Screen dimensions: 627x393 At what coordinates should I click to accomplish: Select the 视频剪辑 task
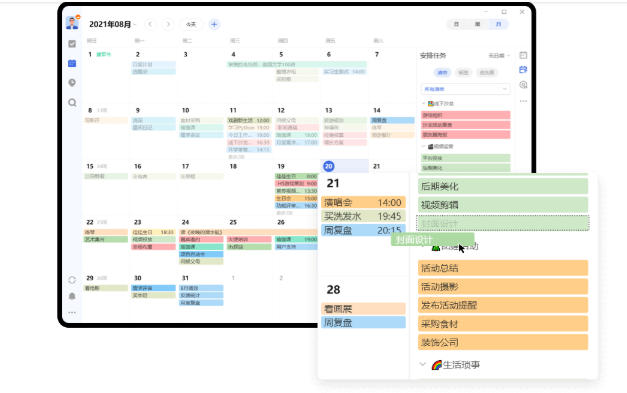503,205
